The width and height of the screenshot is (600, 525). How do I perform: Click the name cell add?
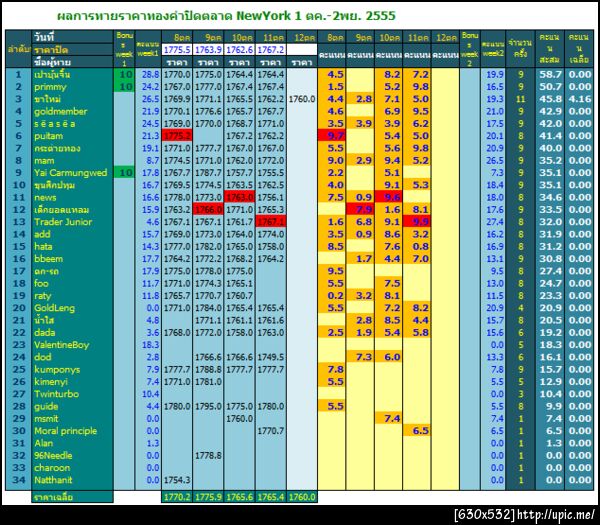[x=72, y=234]
